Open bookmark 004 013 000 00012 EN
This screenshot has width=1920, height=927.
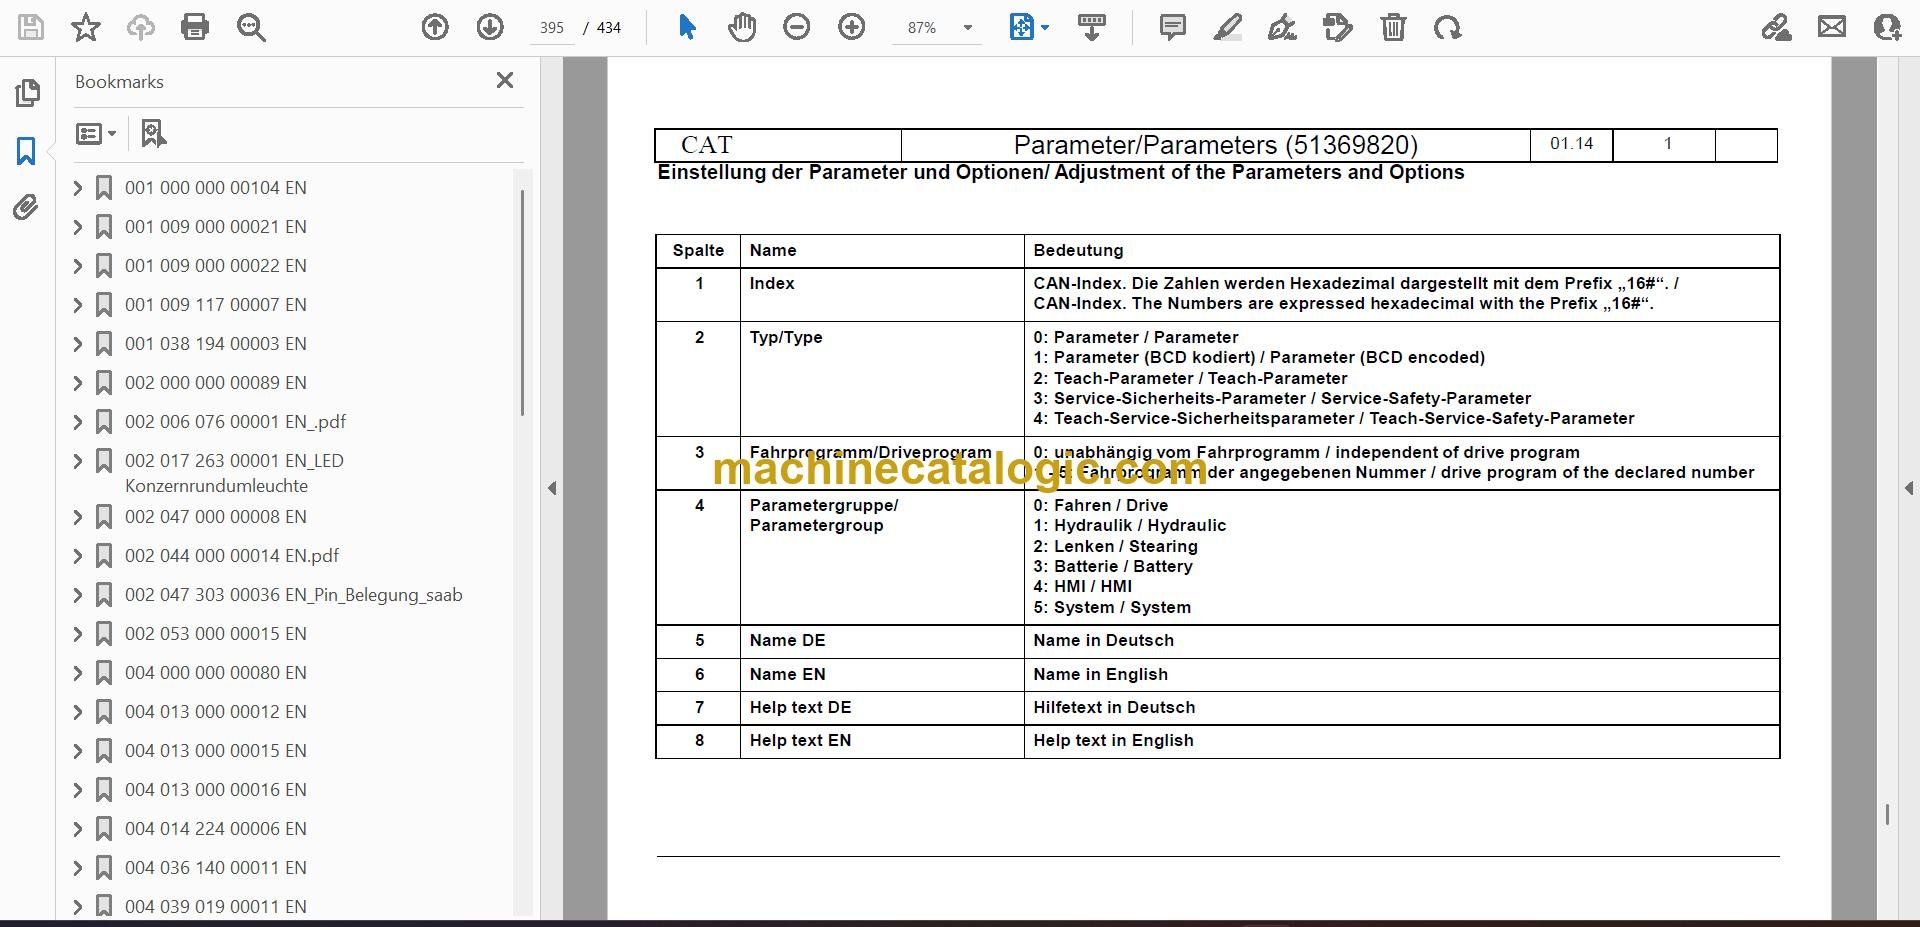215,712
